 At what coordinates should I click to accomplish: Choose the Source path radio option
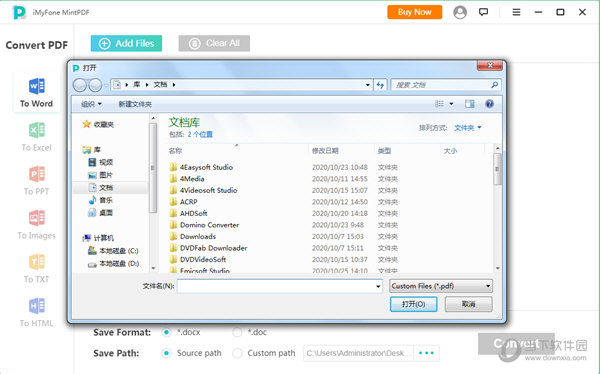(166, 353)
